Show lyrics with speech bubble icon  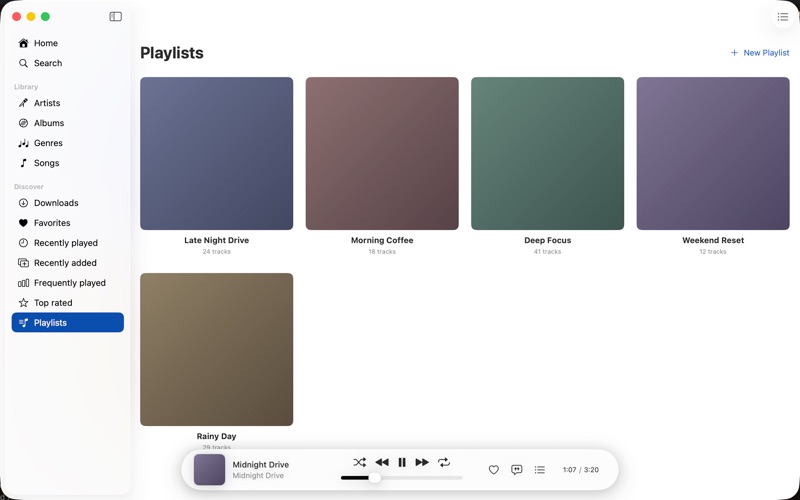click(x=516, y=470)
